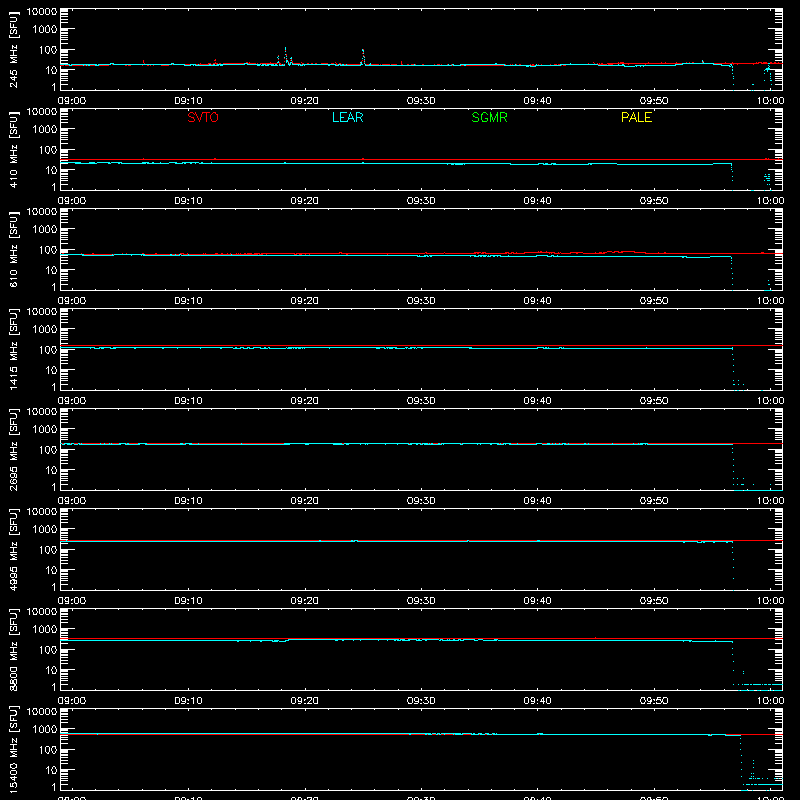Click the 10000 y-axis value of the 15400 MHz panel

tap(42, 712)
